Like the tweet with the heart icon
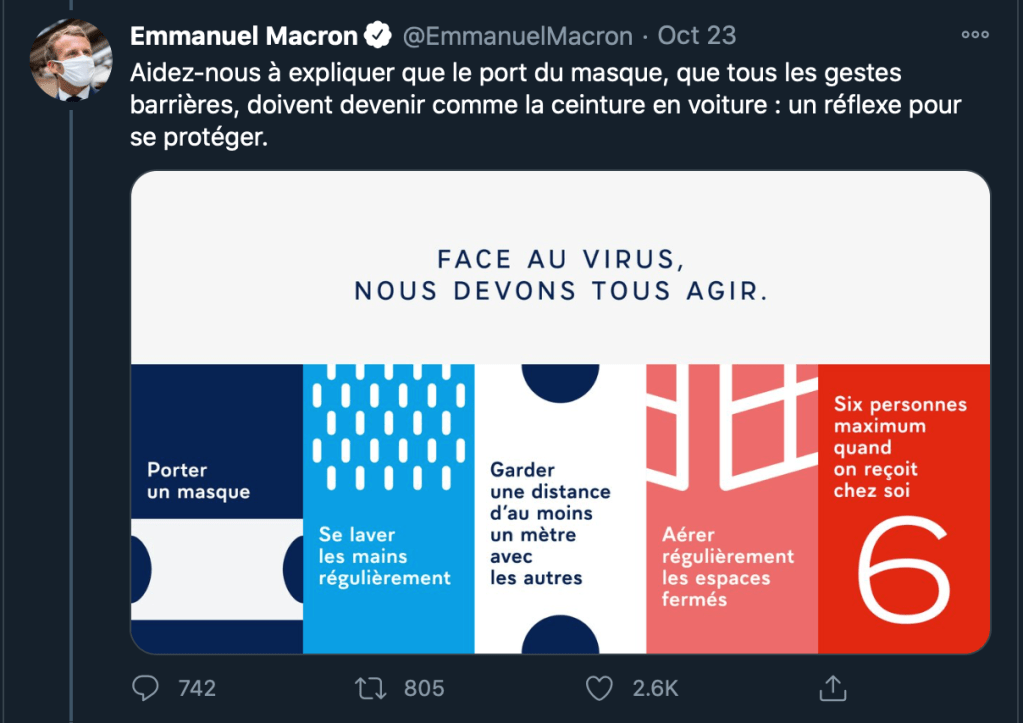This screenshot has width=1023, height=723. pos(599,688)
